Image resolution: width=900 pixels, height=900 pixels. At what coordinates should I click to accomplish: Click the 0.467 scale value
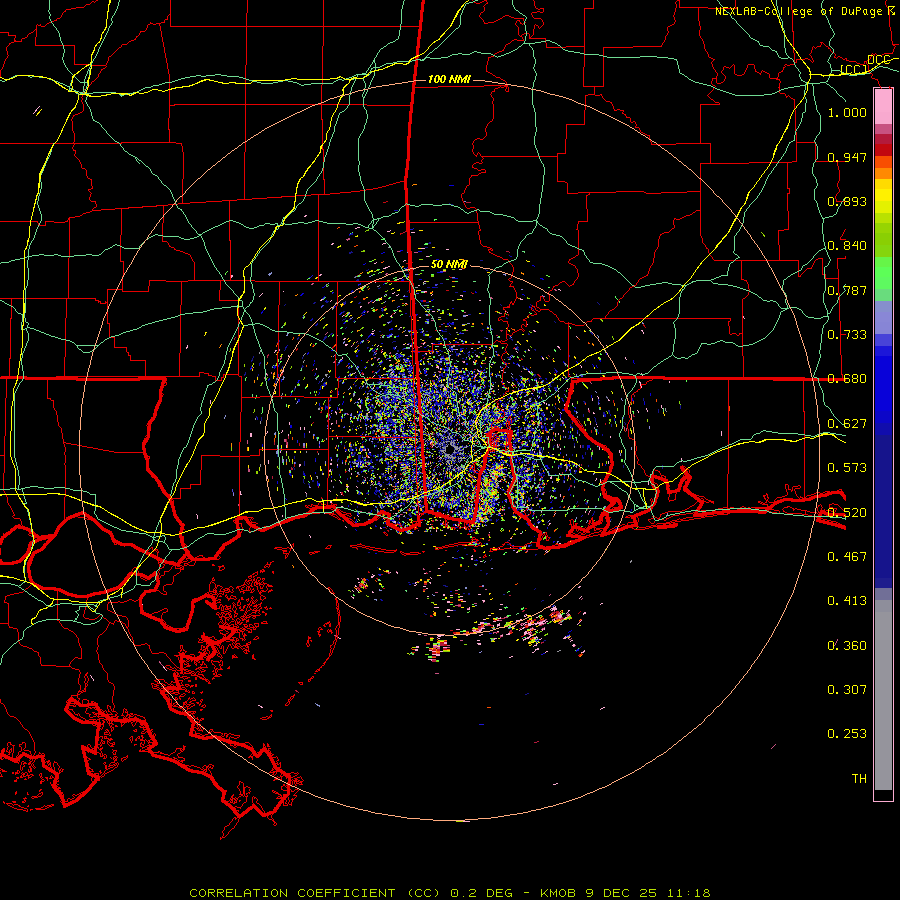847,557
